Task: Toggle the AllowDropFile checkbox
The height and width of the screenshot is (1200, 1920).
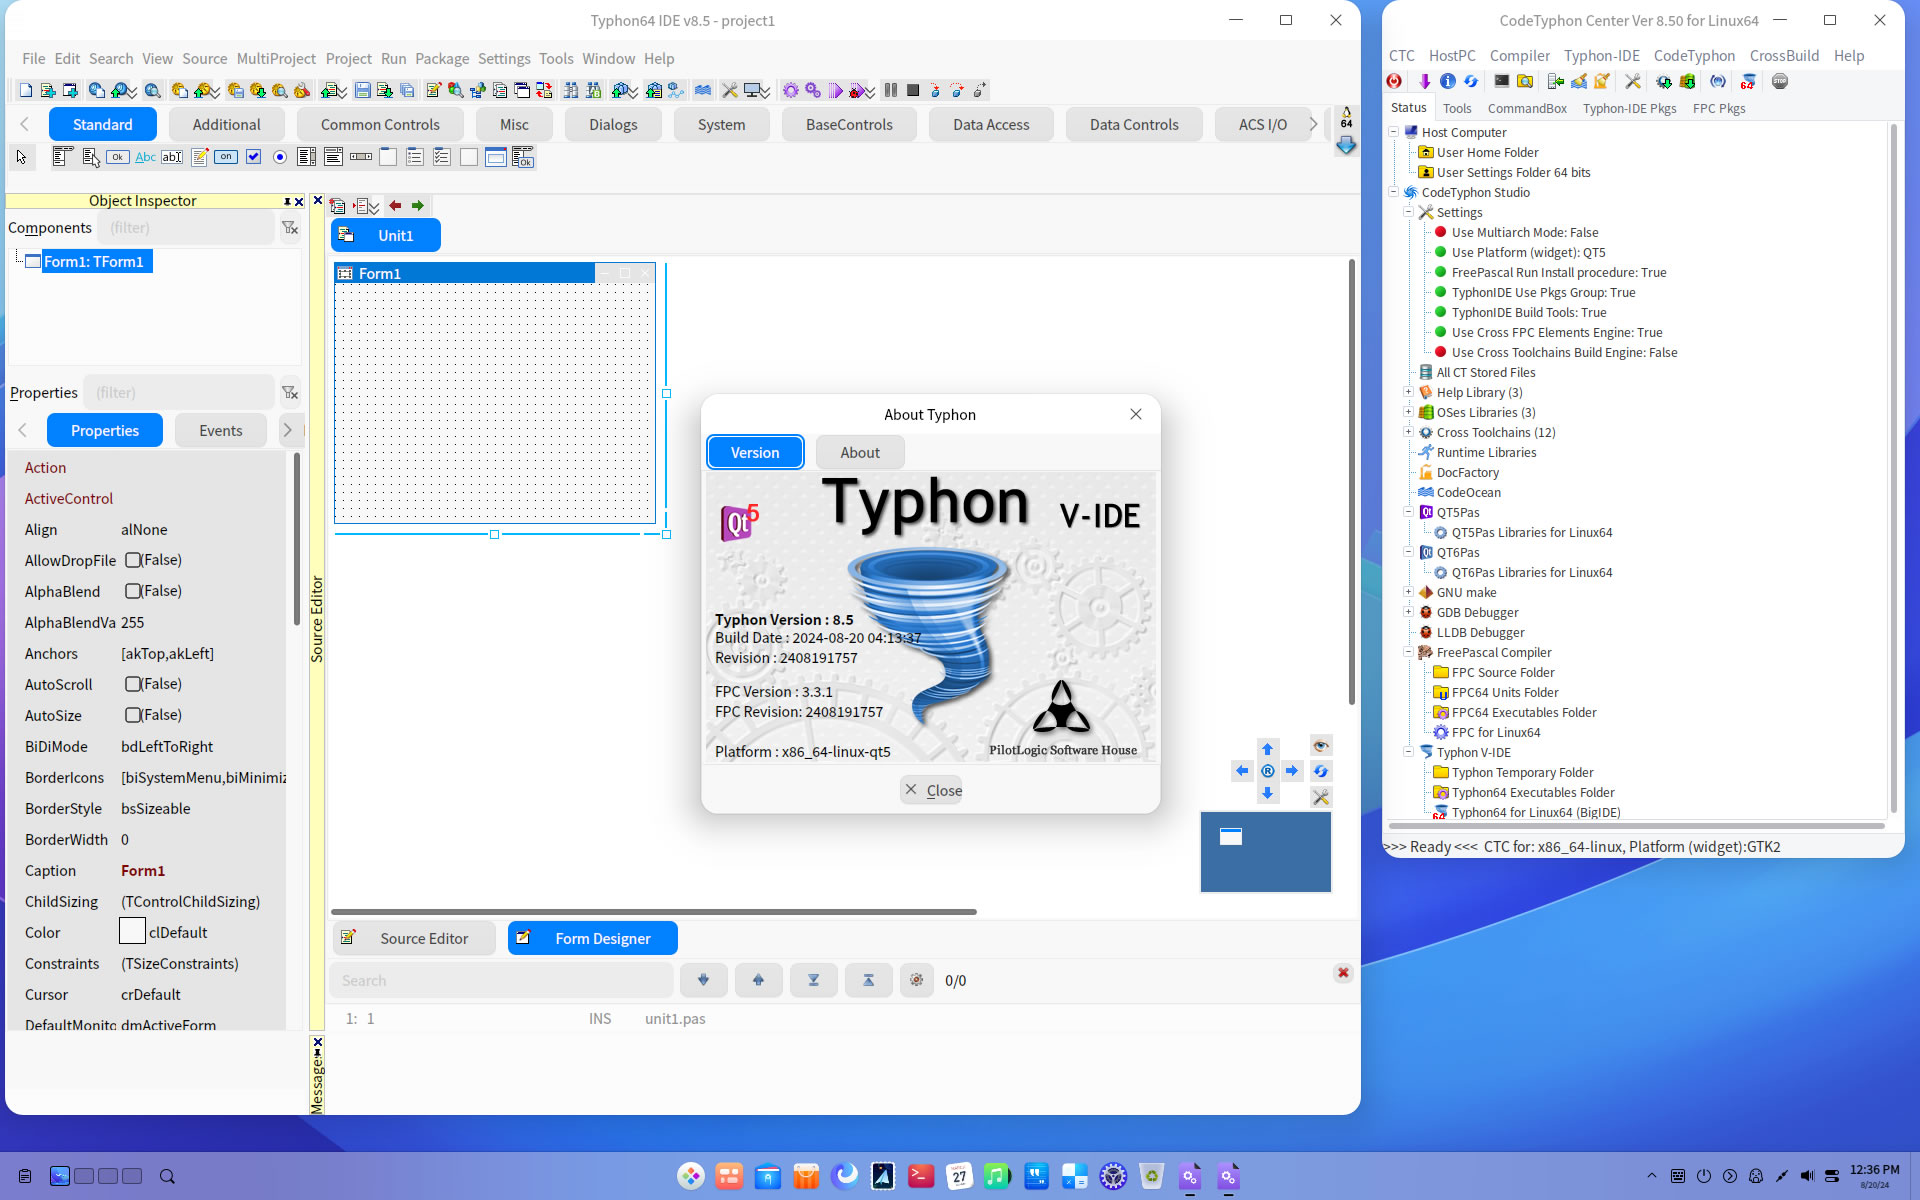Action: 133,561
